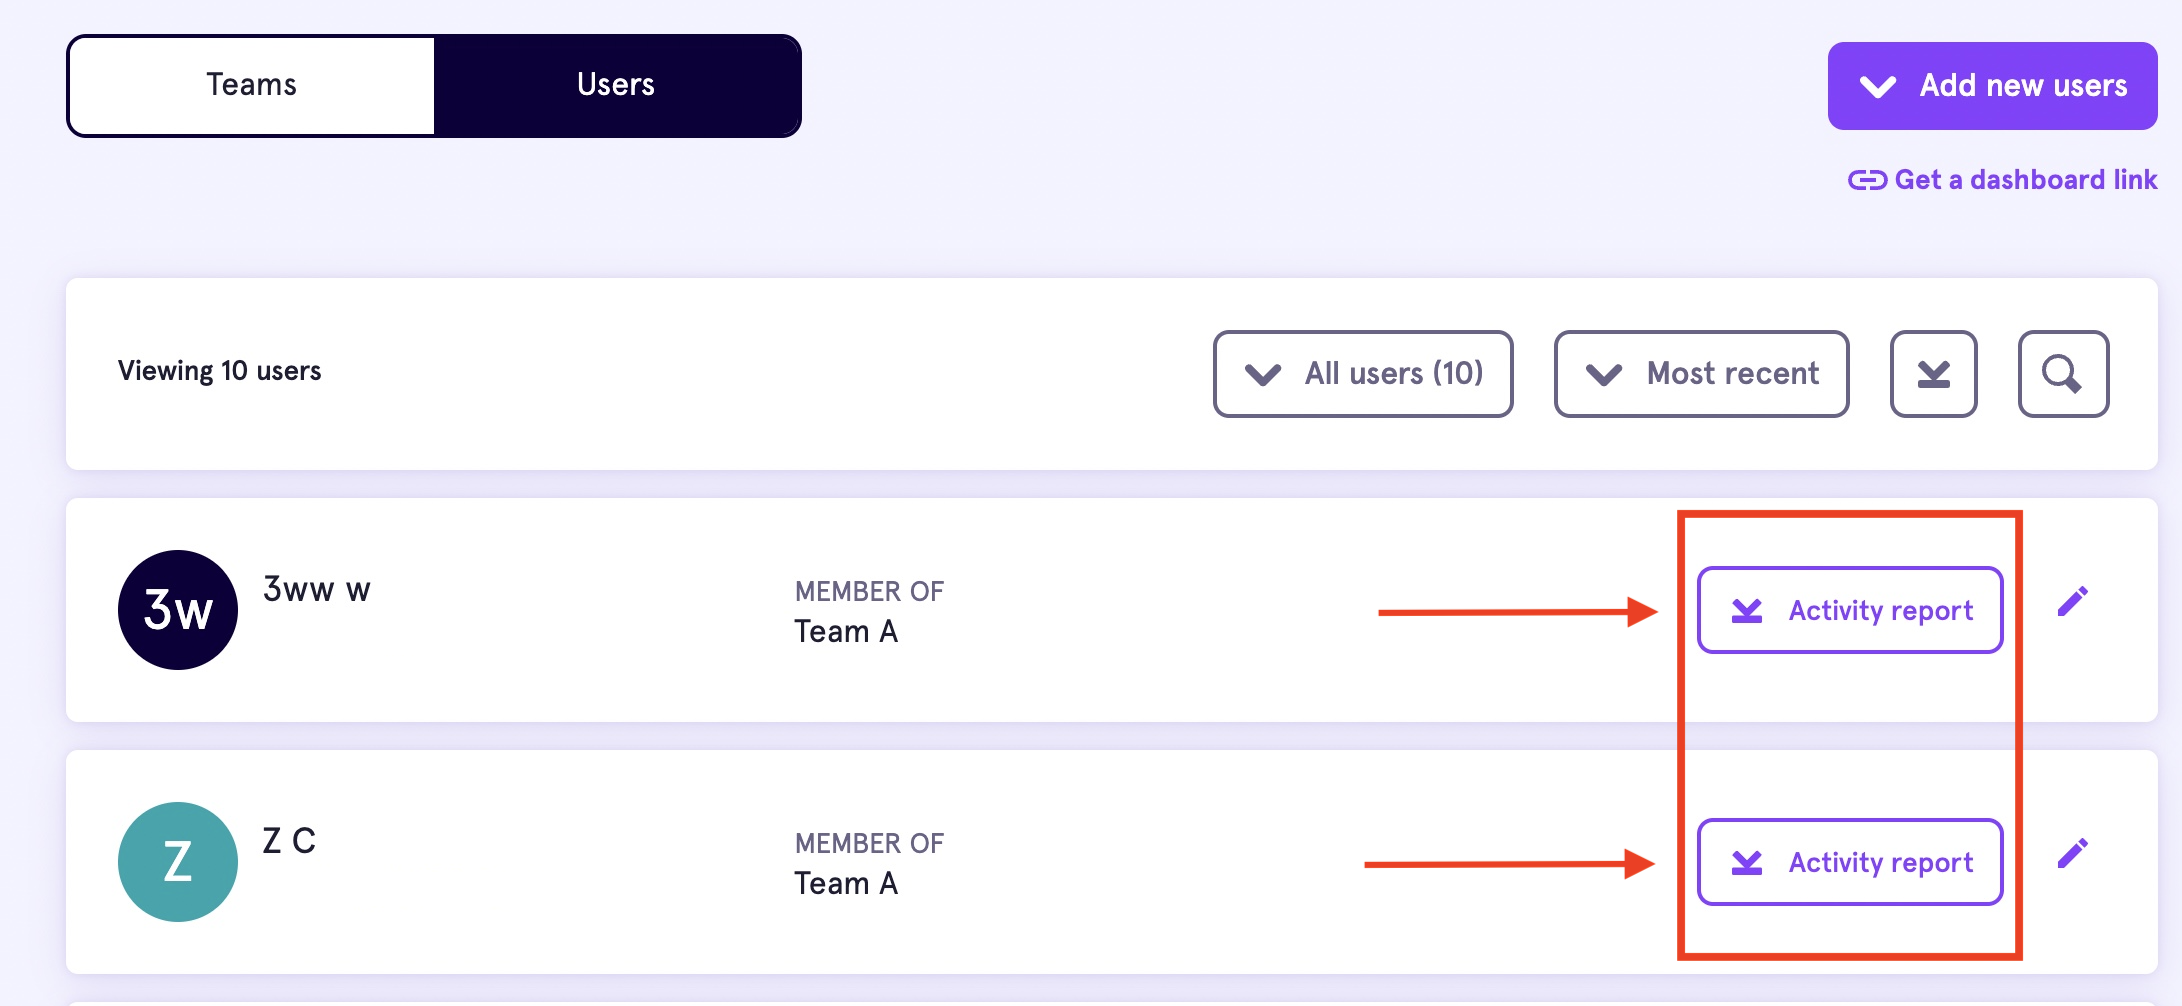Click the download users list icon button

point(1933,374)
